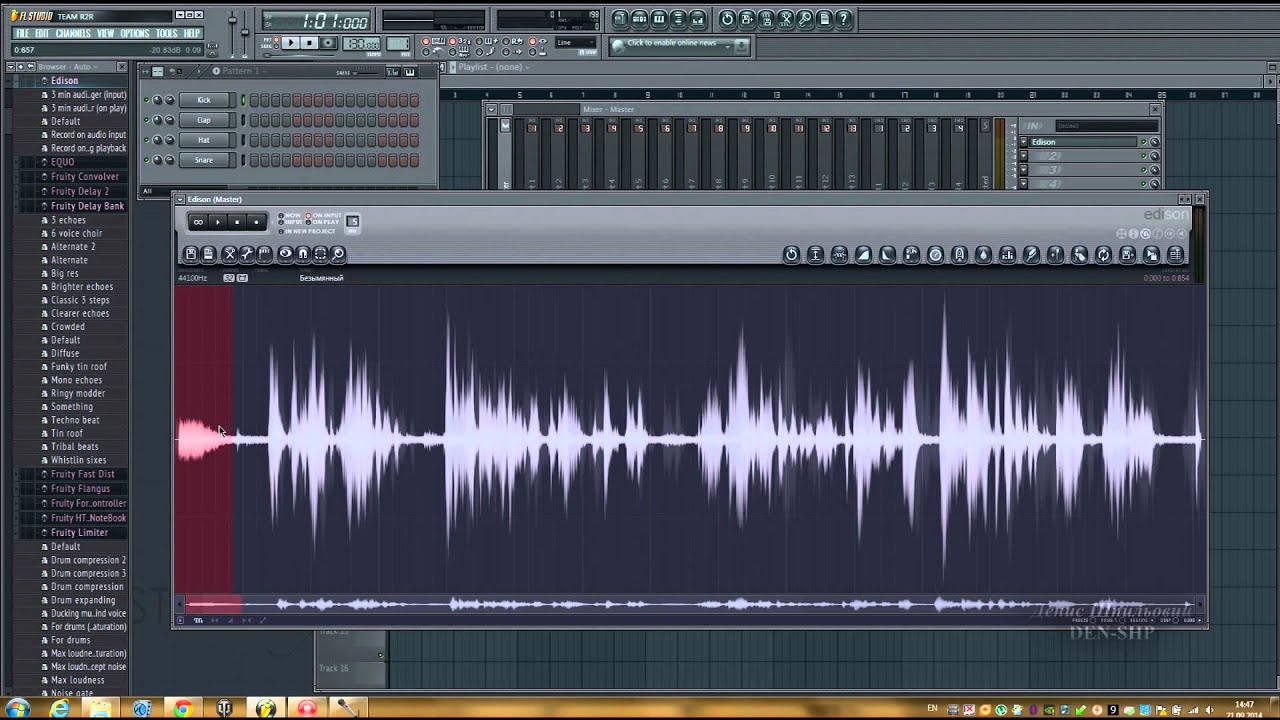The width and height of the screenshot is (1280, 720).
Task: Show the mixer via toolbar icon
Action: tap(697, 19)
